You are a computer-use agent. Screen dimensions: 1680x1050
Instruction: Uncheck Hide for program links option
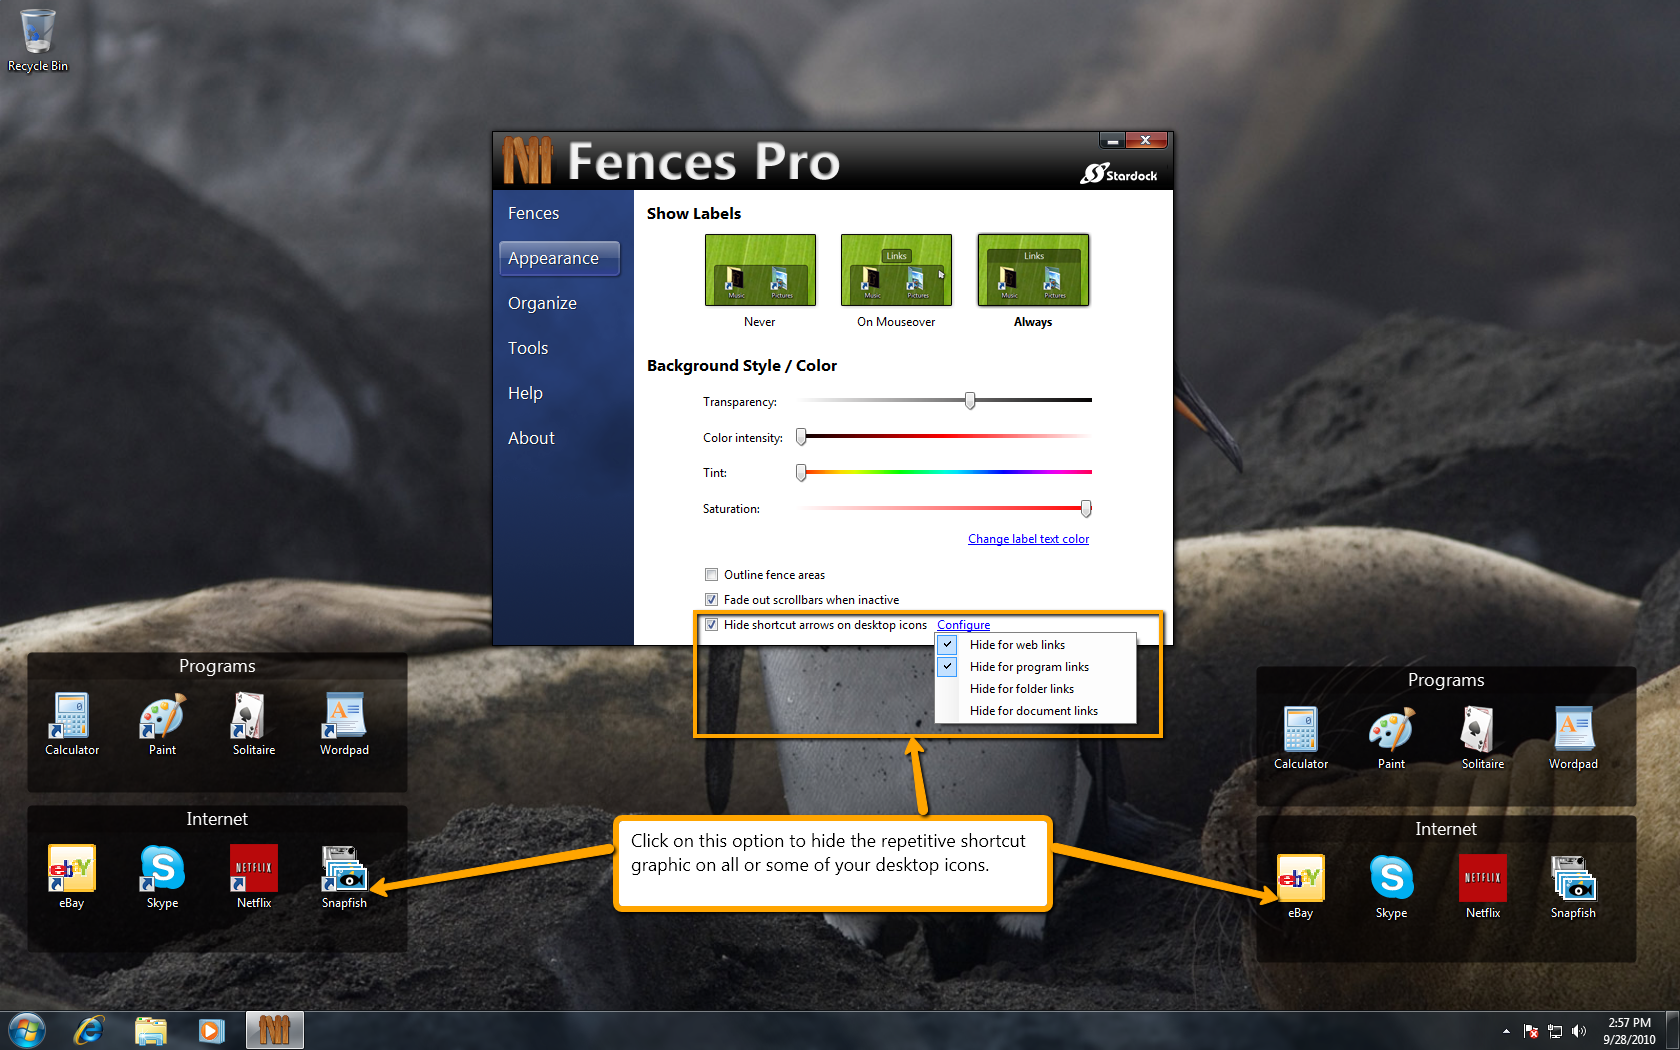(1035, 667)
